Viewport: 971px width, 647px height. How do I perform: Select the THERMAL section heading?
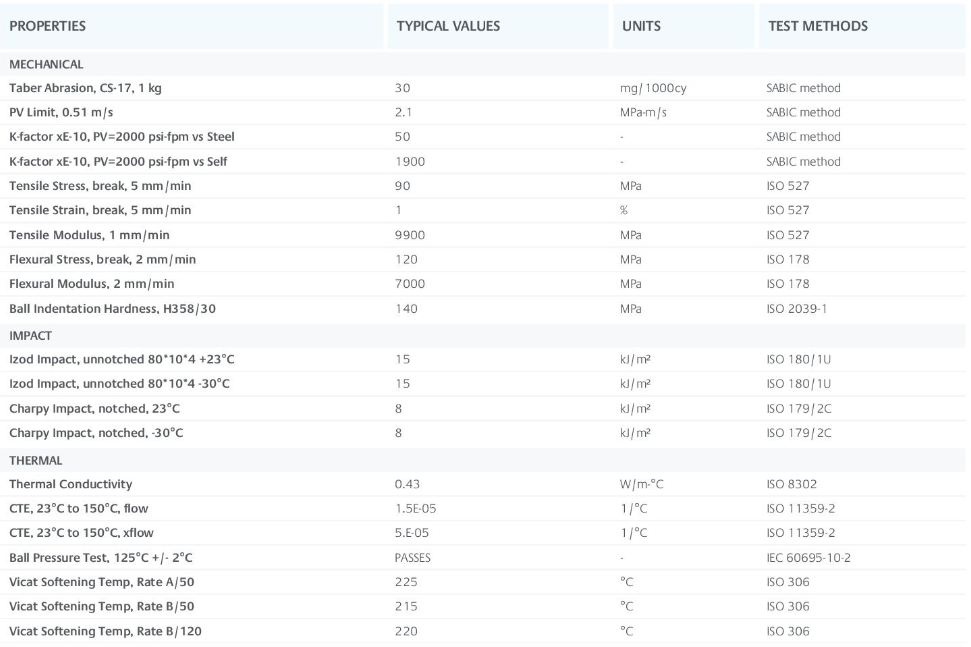click(x=36, y=460)
